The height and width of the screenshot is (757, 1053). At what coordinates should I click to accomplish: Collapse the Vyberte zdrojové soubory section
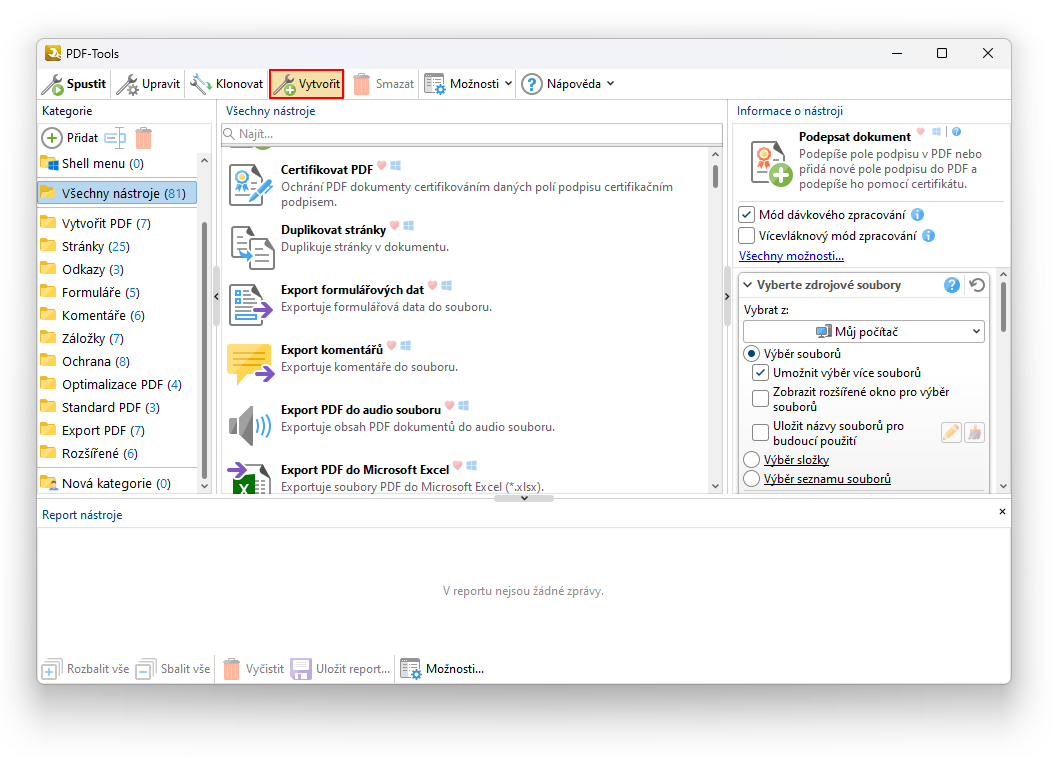[x=747, y=285]
